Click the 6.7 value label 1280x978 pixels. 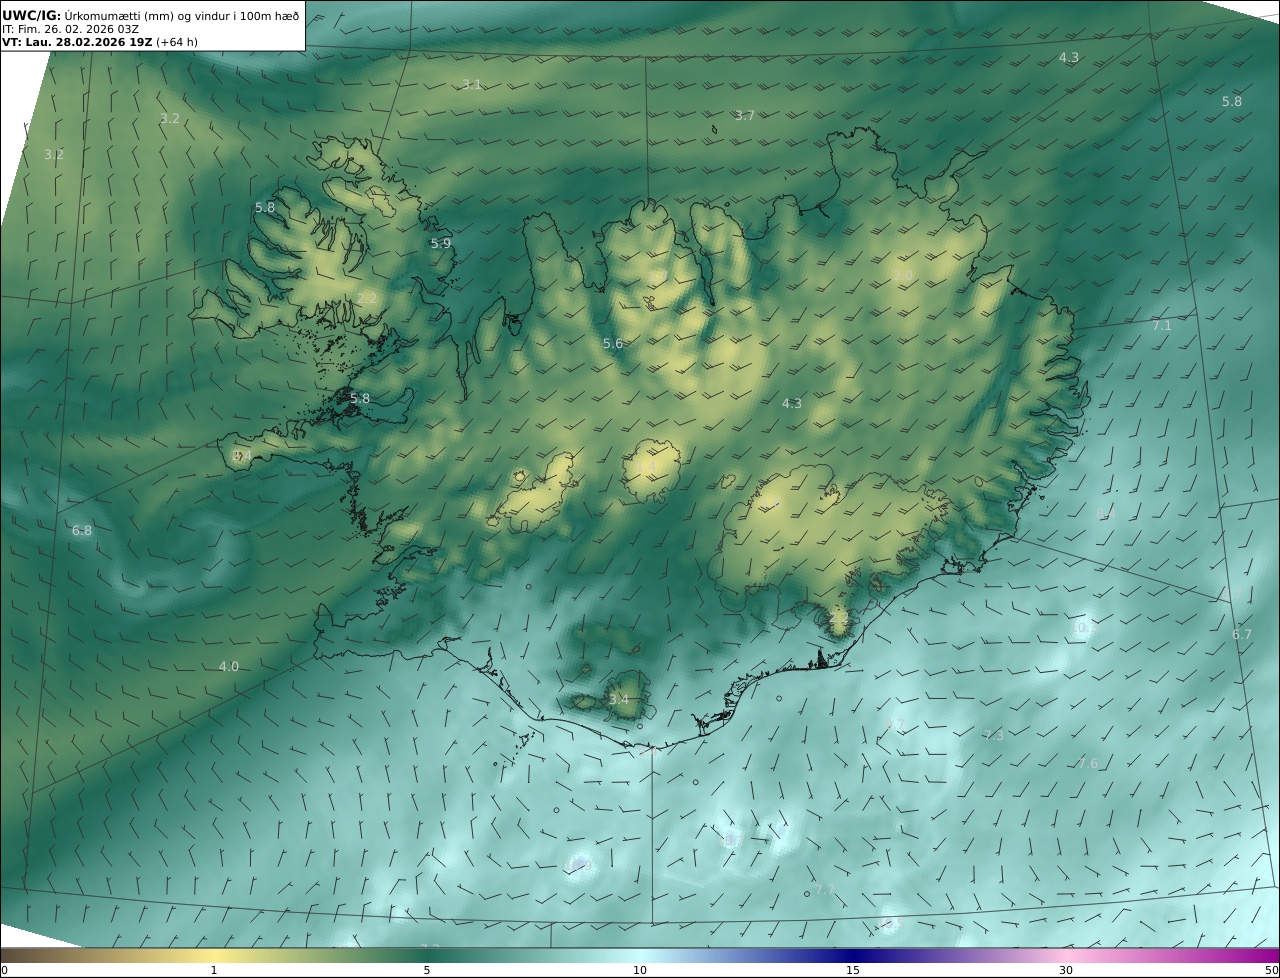pos(1242,635)
